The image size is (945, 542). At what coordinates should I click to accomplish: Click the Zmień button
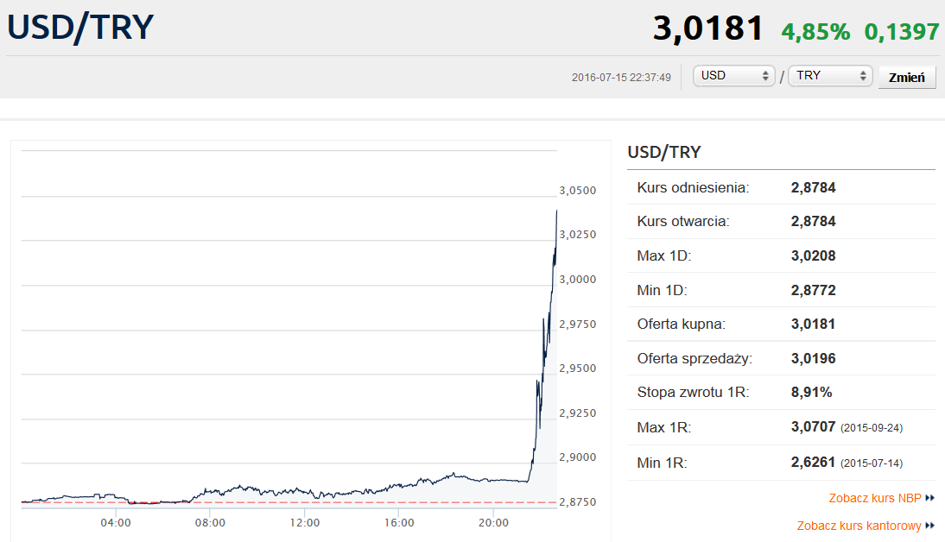pyautogui.click(x=906, y=77)
